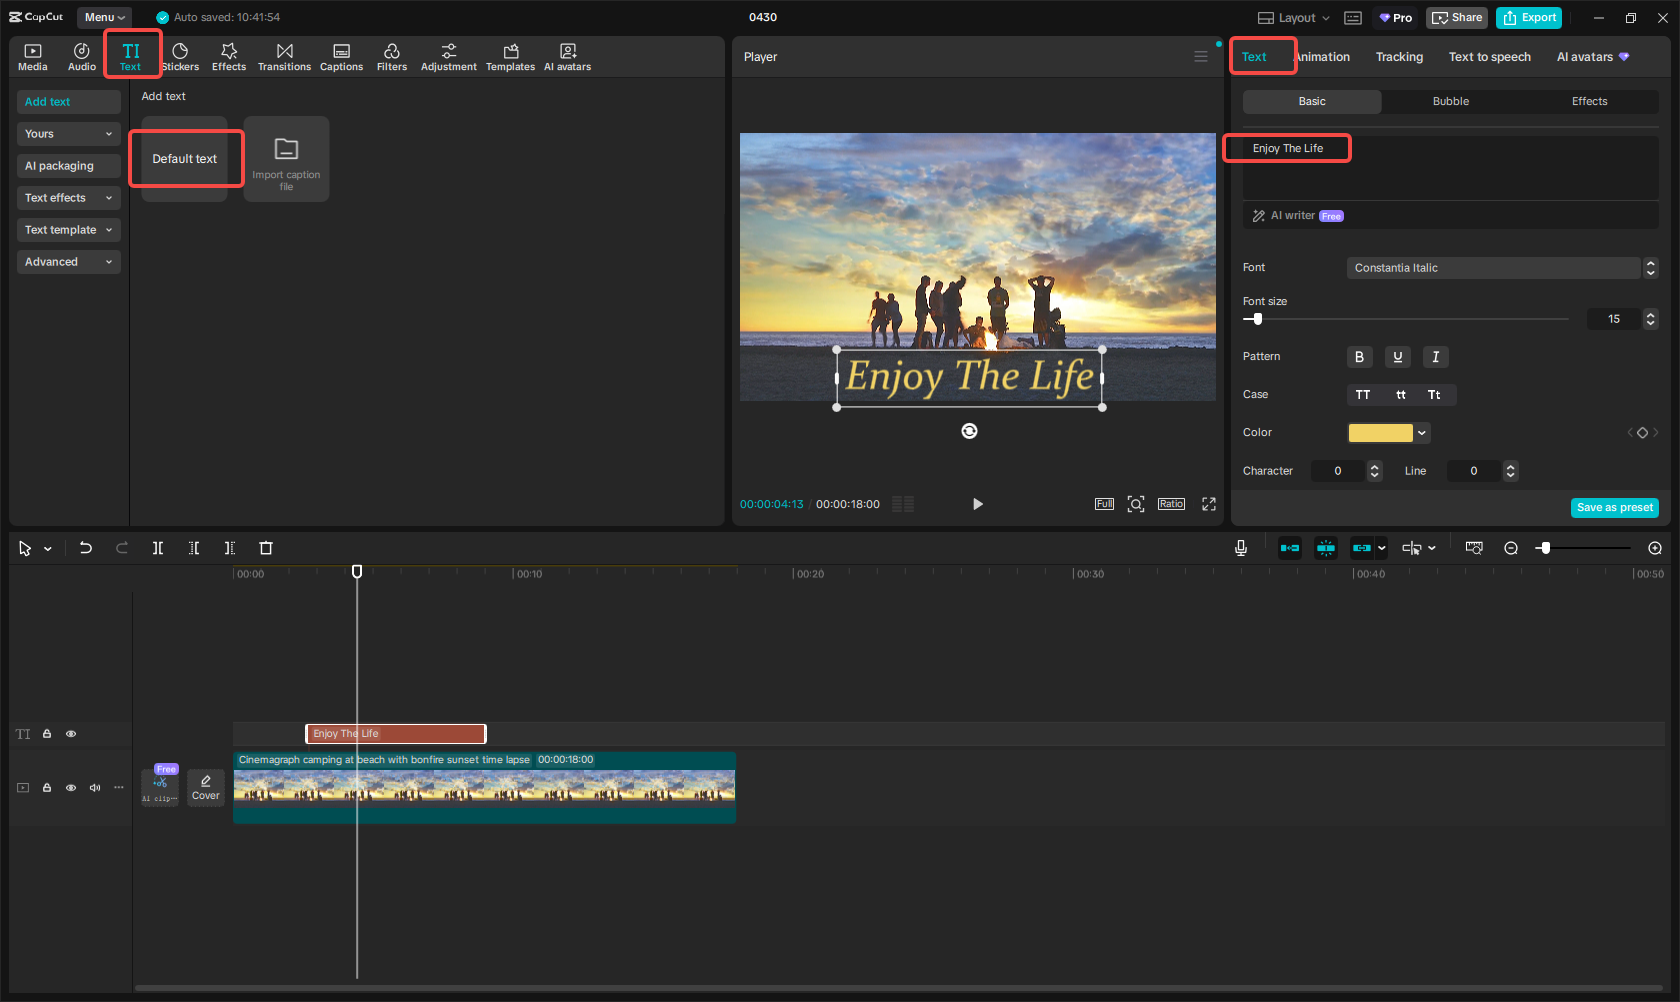The width and height of the screenshot is (1680, 1002).
Task: Switch to the Bubble tab
Action: click(1450, 101)
